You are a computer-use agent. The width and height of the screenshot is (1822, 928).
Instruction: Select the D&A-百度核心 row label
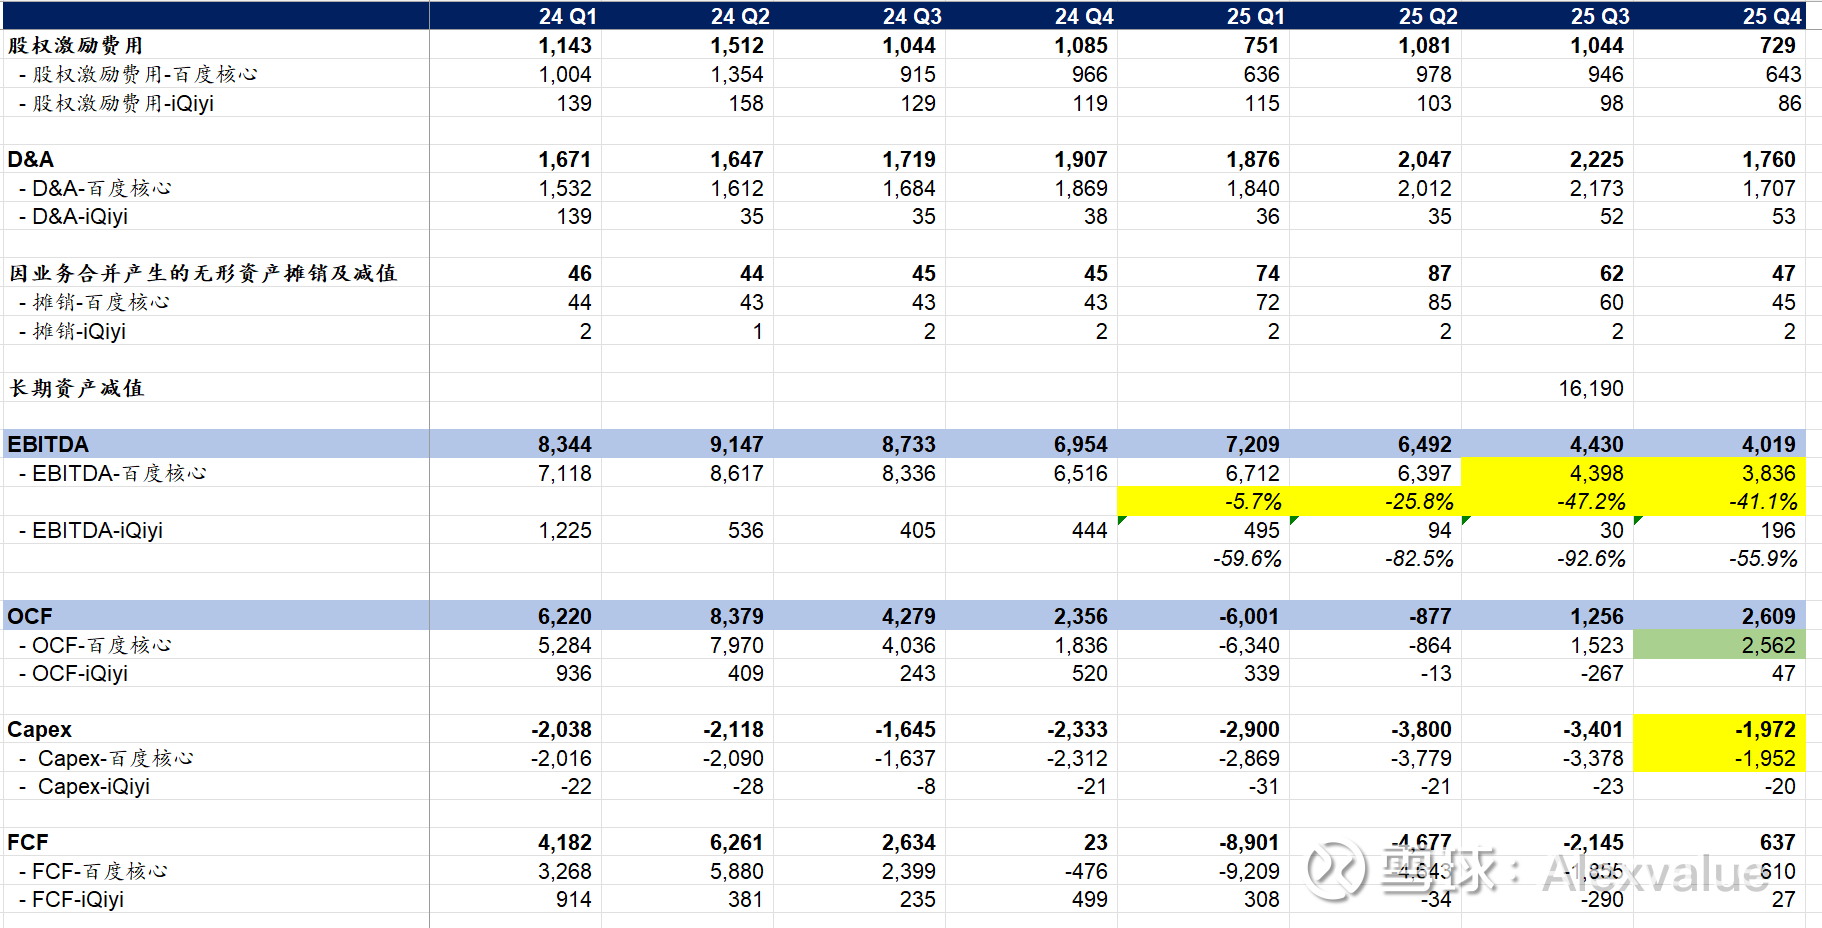(95, 188)
